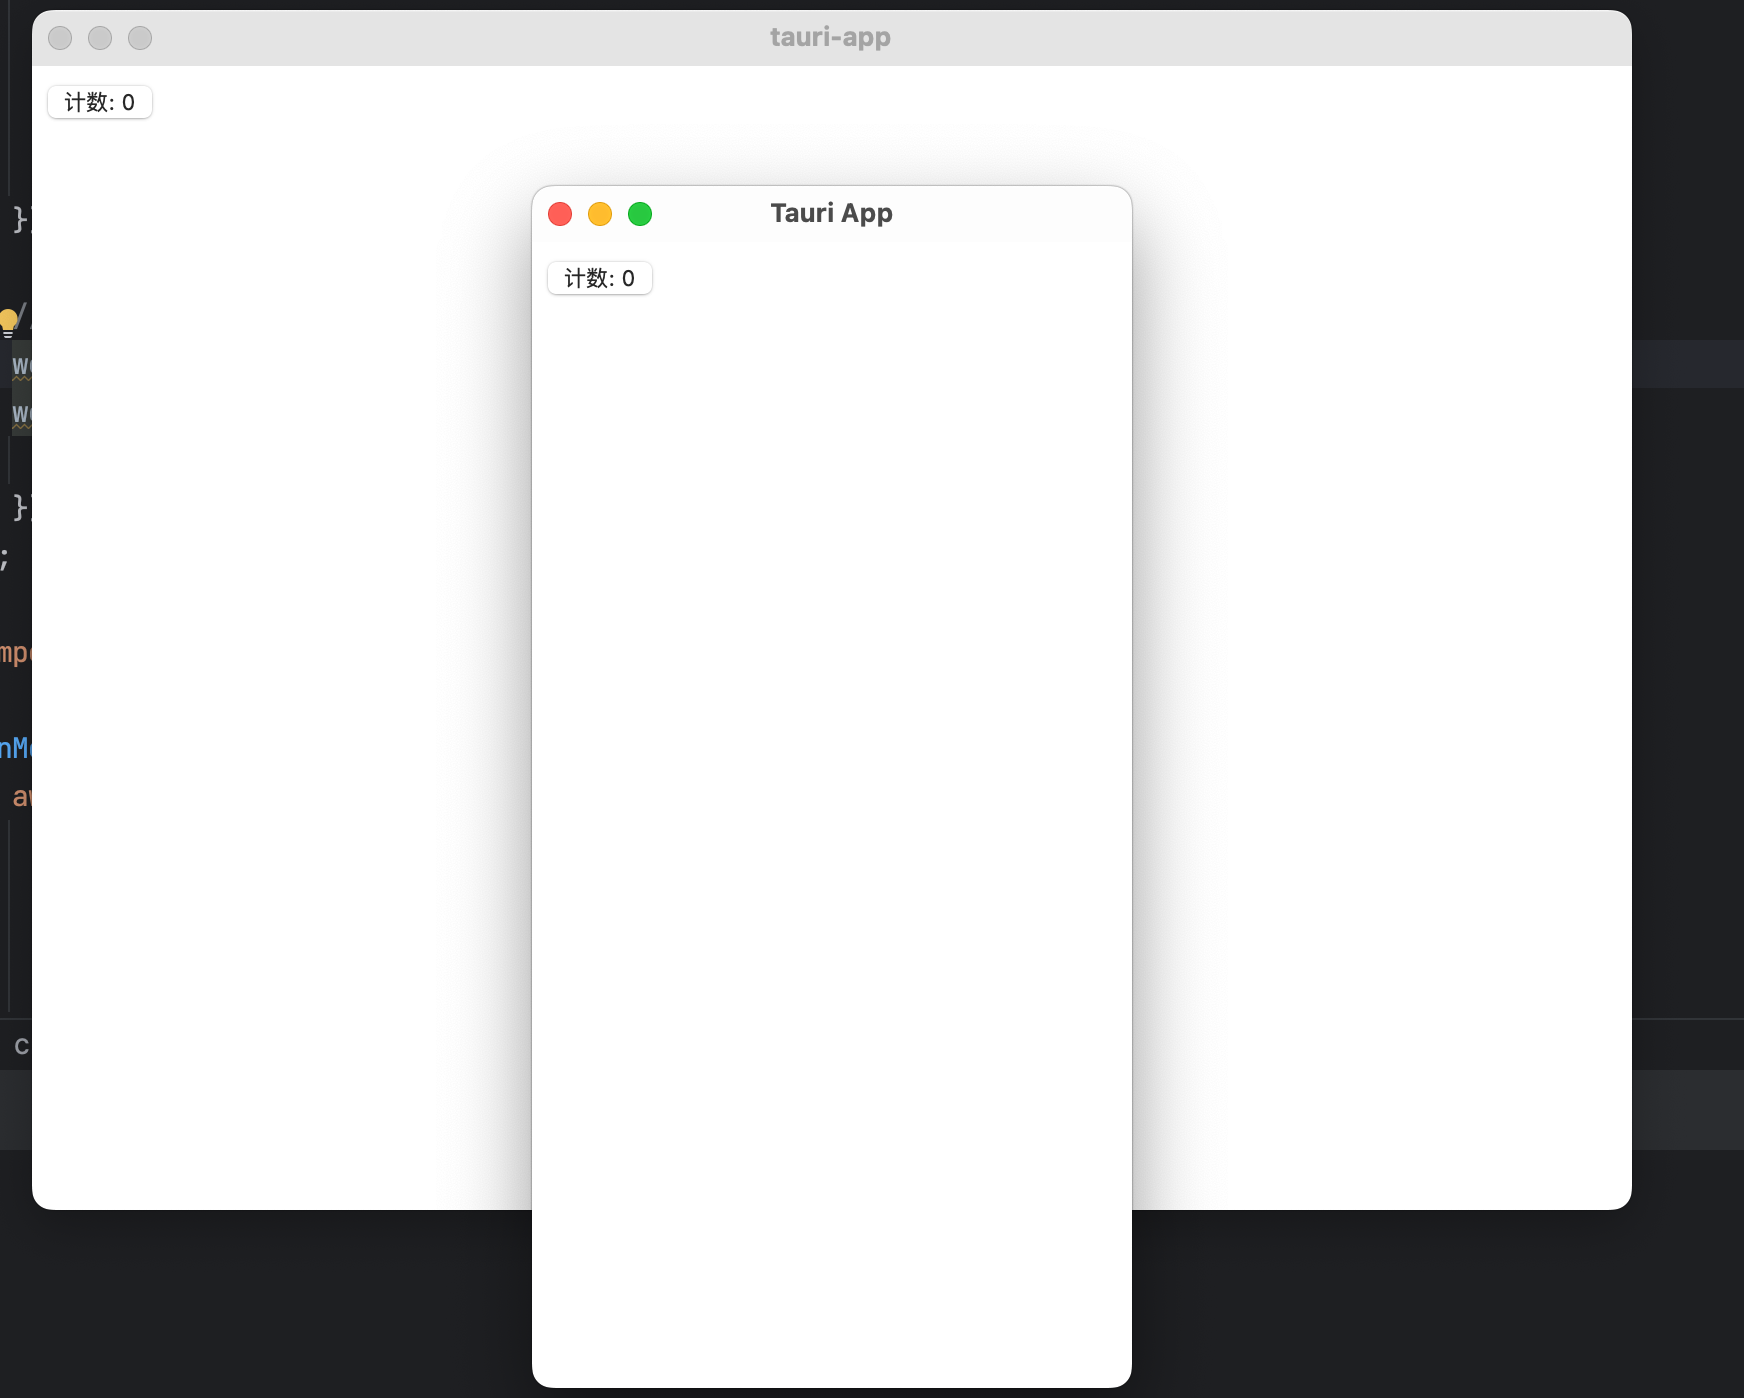This screenshot has height=1398, width=1744.
Task: Click the tauri-app background window title
Action: tap(830, 37)
